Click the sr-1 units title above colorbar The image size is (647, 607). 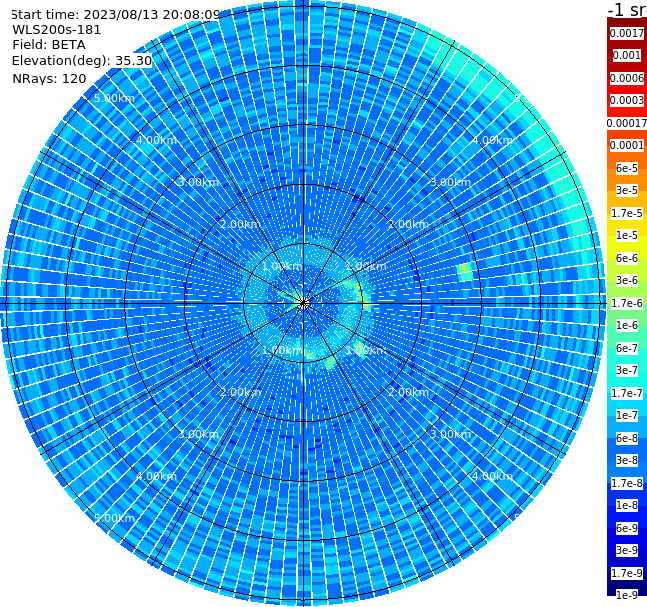tap(627, 9)
